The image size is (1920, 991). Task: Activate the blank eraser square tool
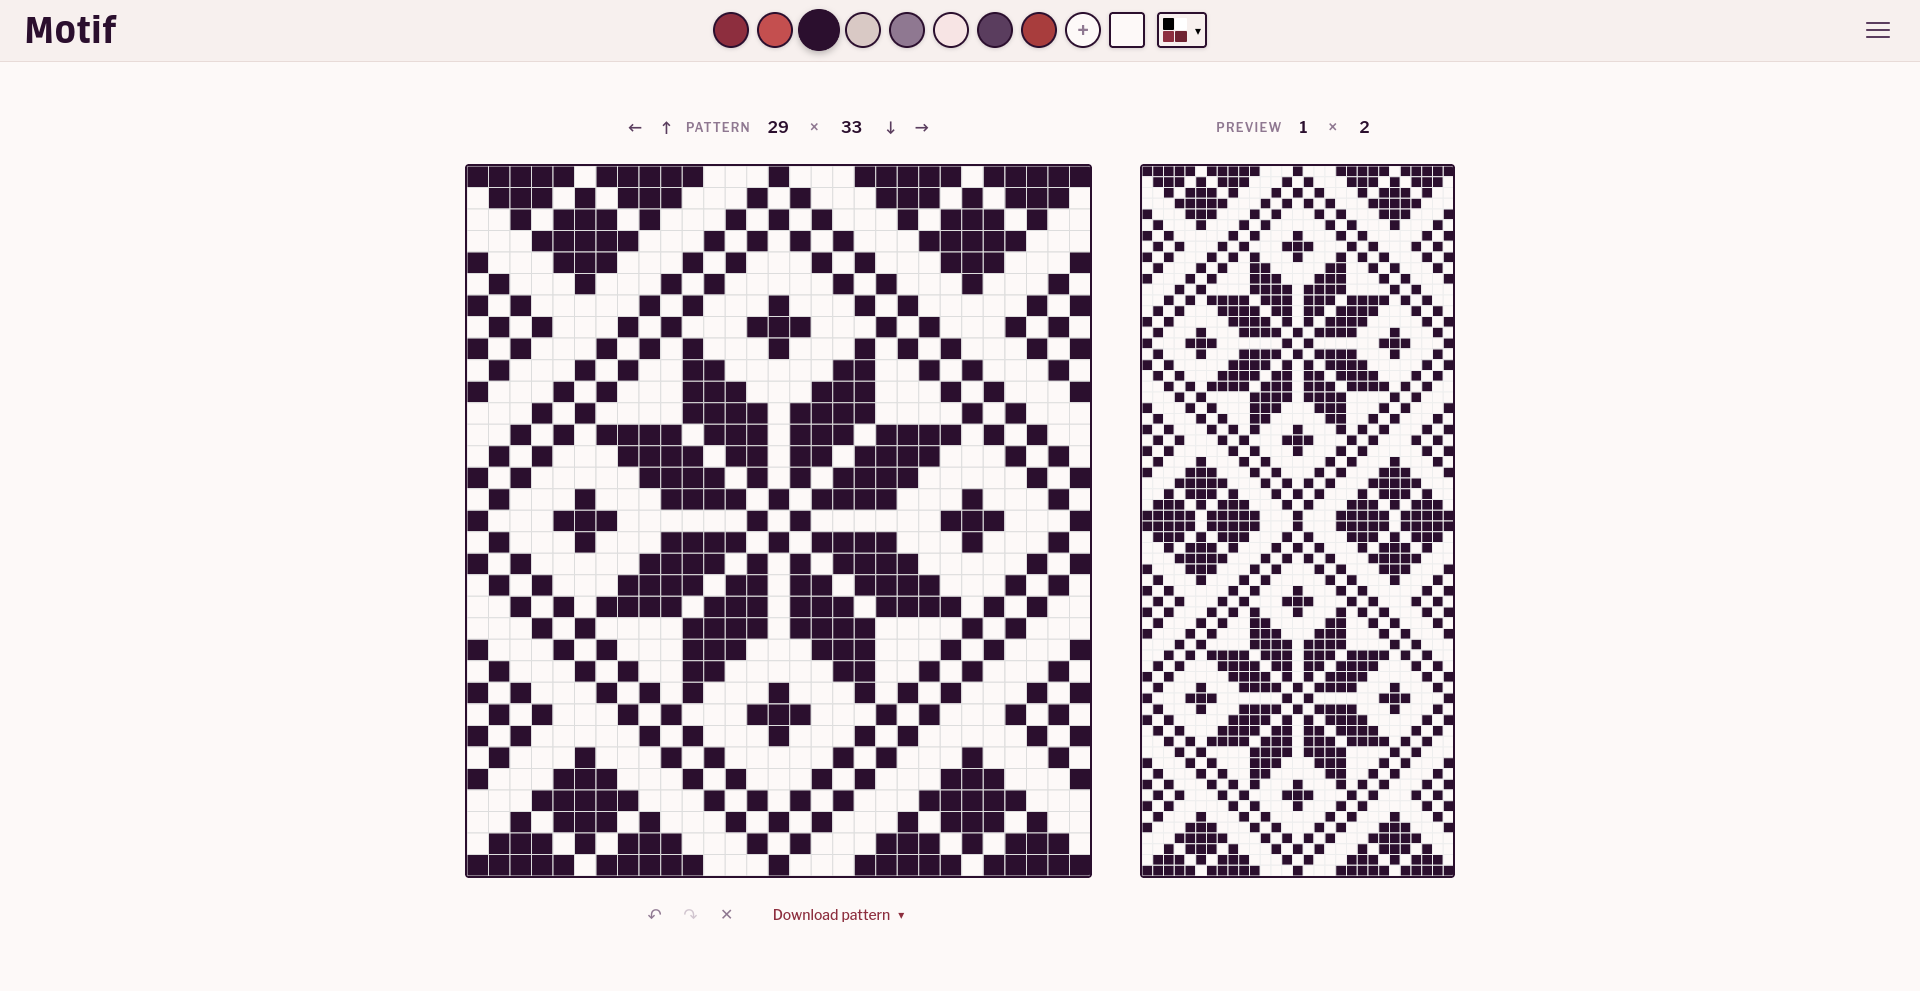(x=1127, y=30)
